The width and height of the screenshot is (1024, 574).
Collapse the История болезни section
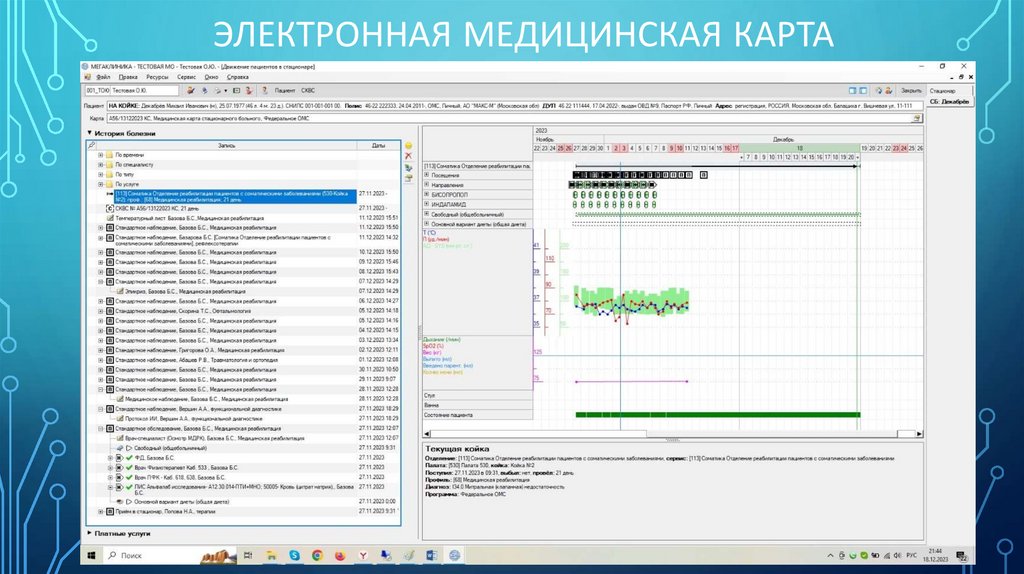coord(89,133)
